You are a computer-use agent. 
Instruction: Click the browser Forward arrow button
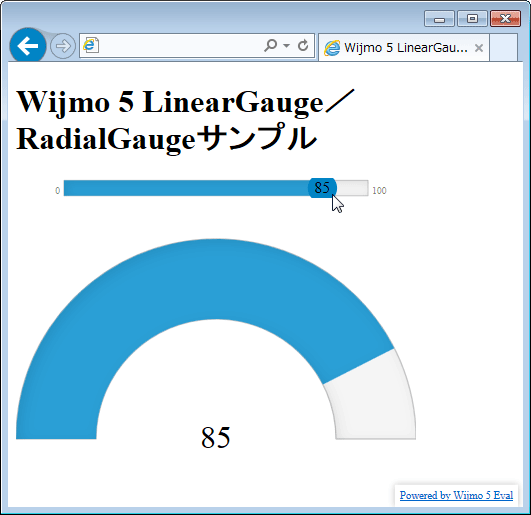point(63,46)
